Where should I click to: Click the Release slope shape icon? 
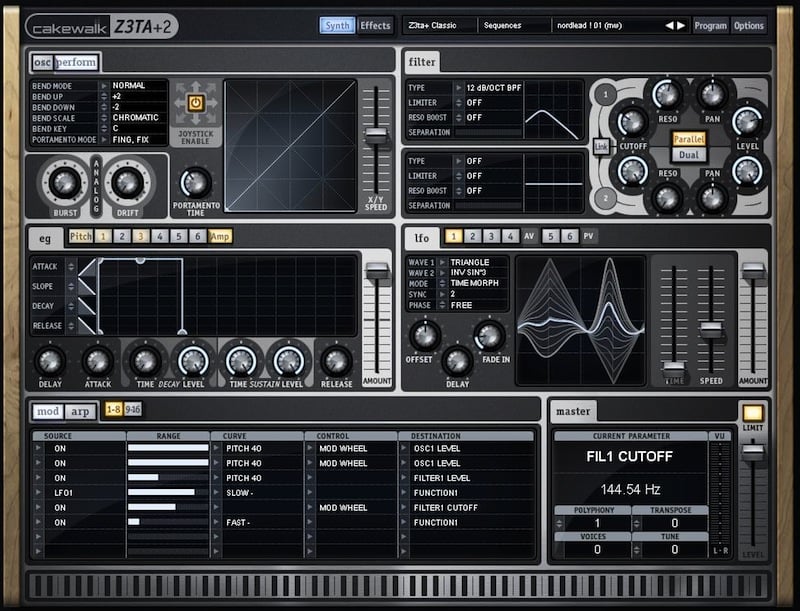coord(87,325)
